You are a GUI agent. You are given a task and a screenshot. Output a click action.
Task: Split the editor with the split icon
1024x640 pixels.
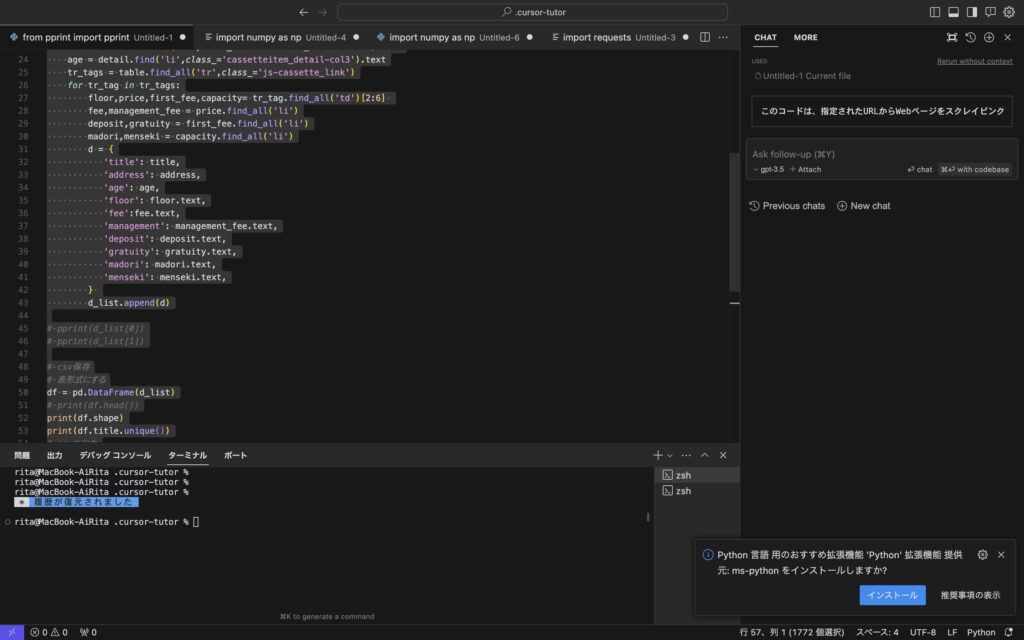coord(705,37)
